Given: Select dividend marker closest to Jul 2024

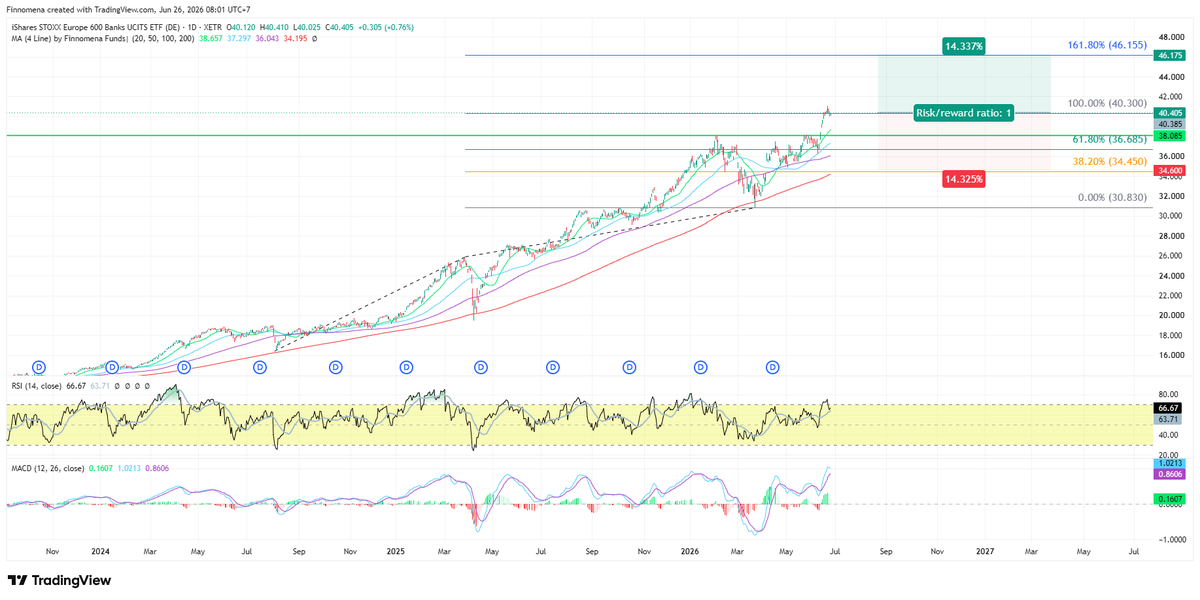Looking at the screenshot, I should click(x=260, y=368).
